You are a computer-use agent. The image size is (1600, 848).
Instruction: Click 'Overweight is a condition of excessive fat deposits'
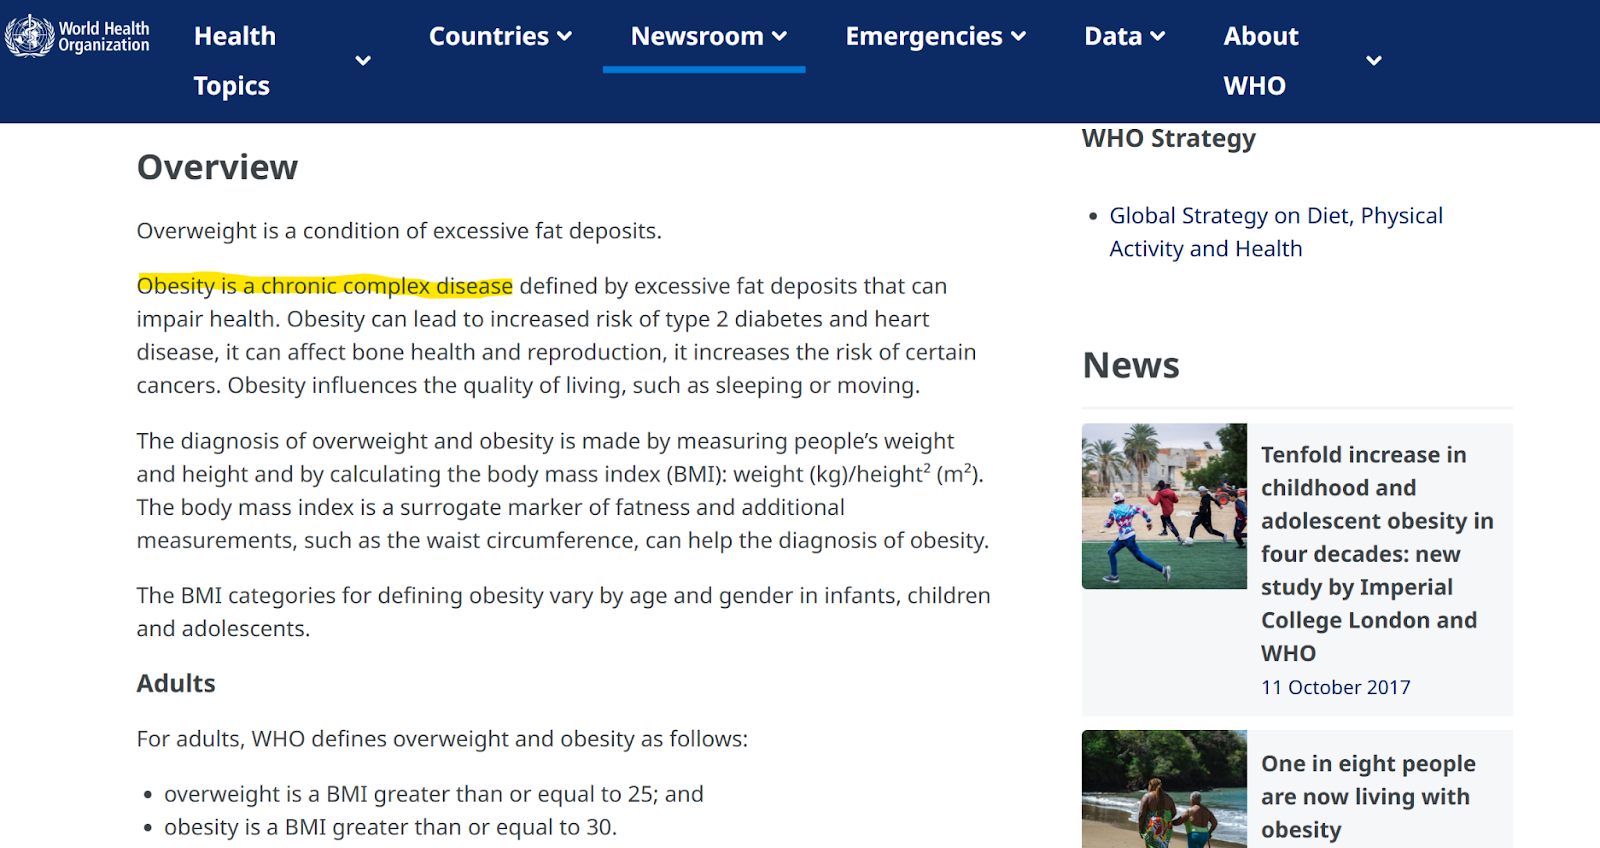pyautogui.click(x=399, y=231)
